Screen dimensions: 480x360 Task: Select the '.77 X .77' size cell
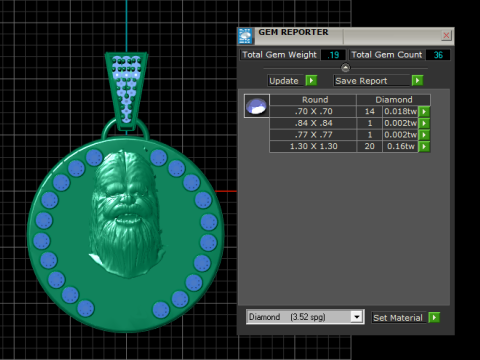coord(313,135)
